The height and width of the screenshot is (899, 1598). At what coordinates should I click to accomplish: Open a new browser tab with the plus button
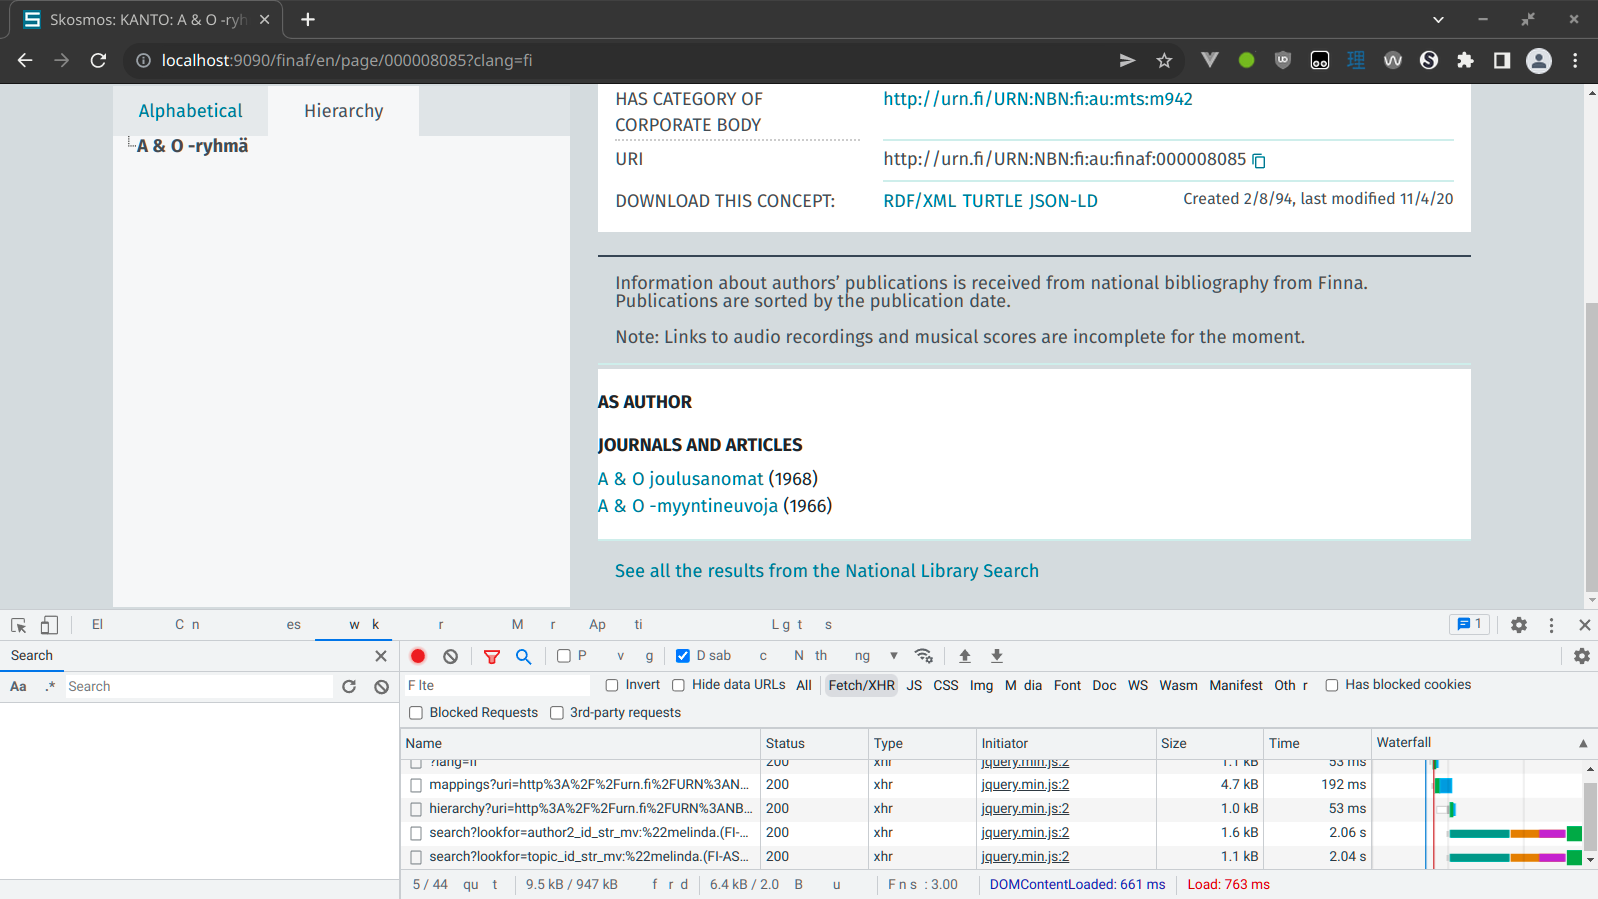click(308, 19)
